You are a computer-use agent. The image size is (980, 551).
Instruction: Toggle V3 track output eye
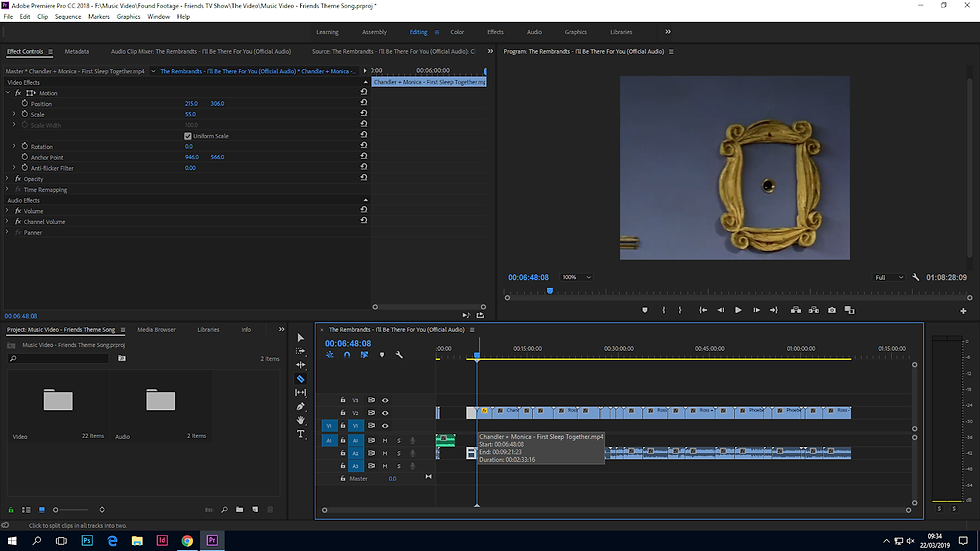click(x=385, y=400)
